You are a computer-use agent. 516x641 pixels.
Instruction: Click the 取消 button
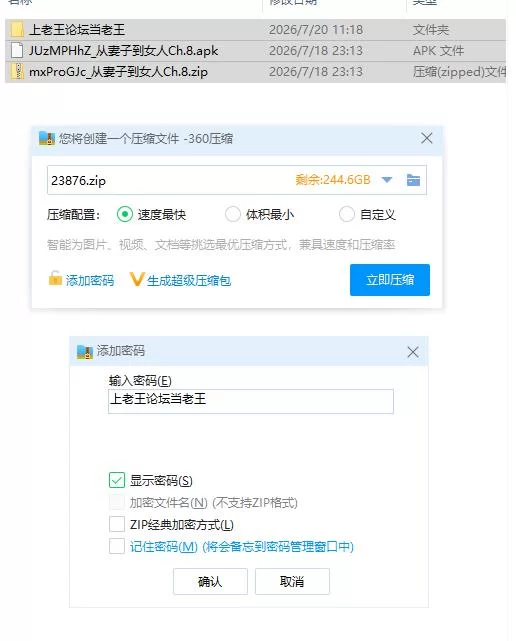click(x=292, y=581)
